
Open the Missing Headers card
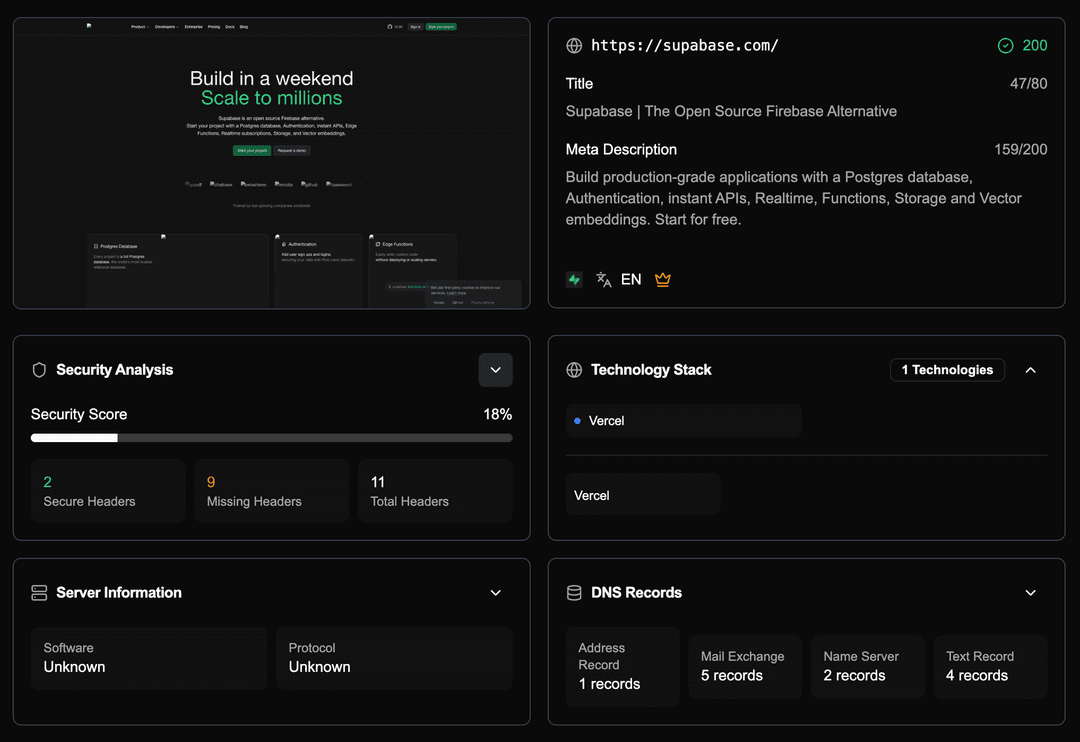pos(271,491)
